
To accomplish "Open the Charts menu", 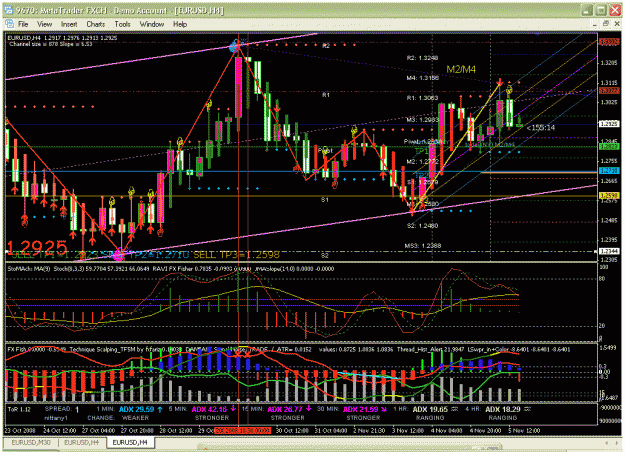I will click(96, 24).
